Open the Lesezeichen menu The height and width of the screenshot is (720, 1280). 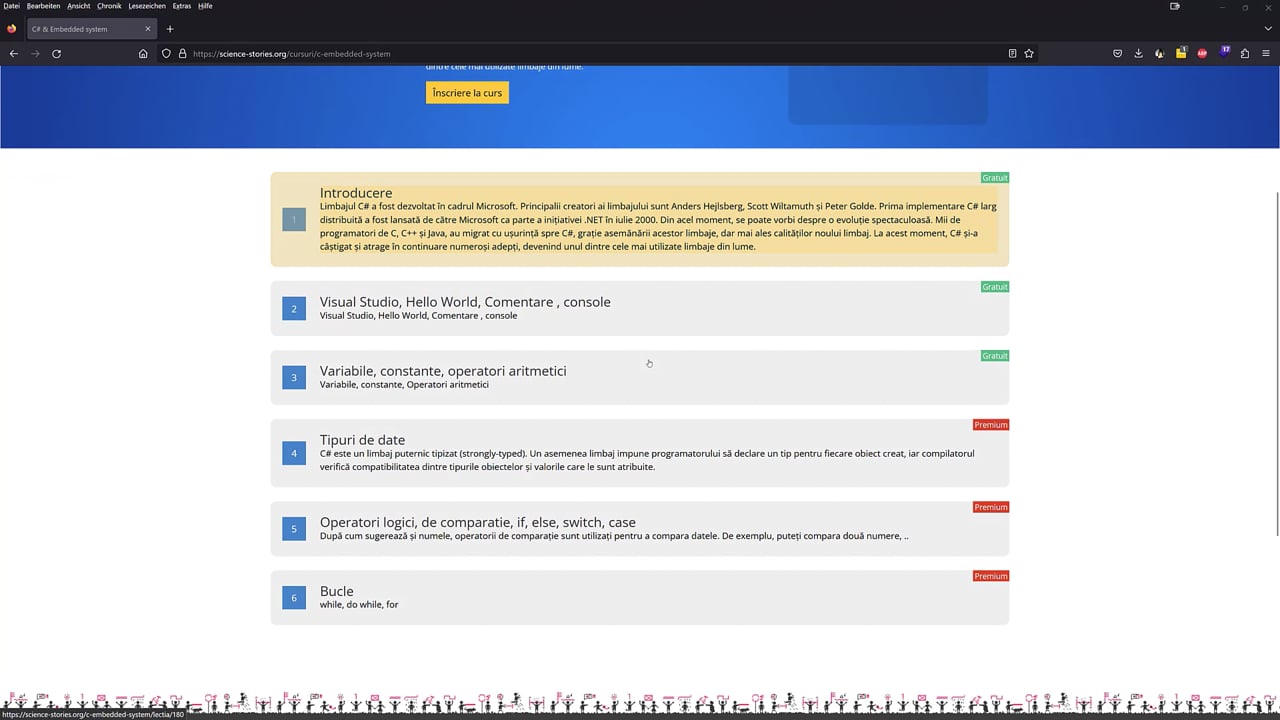tap(147, 6)
